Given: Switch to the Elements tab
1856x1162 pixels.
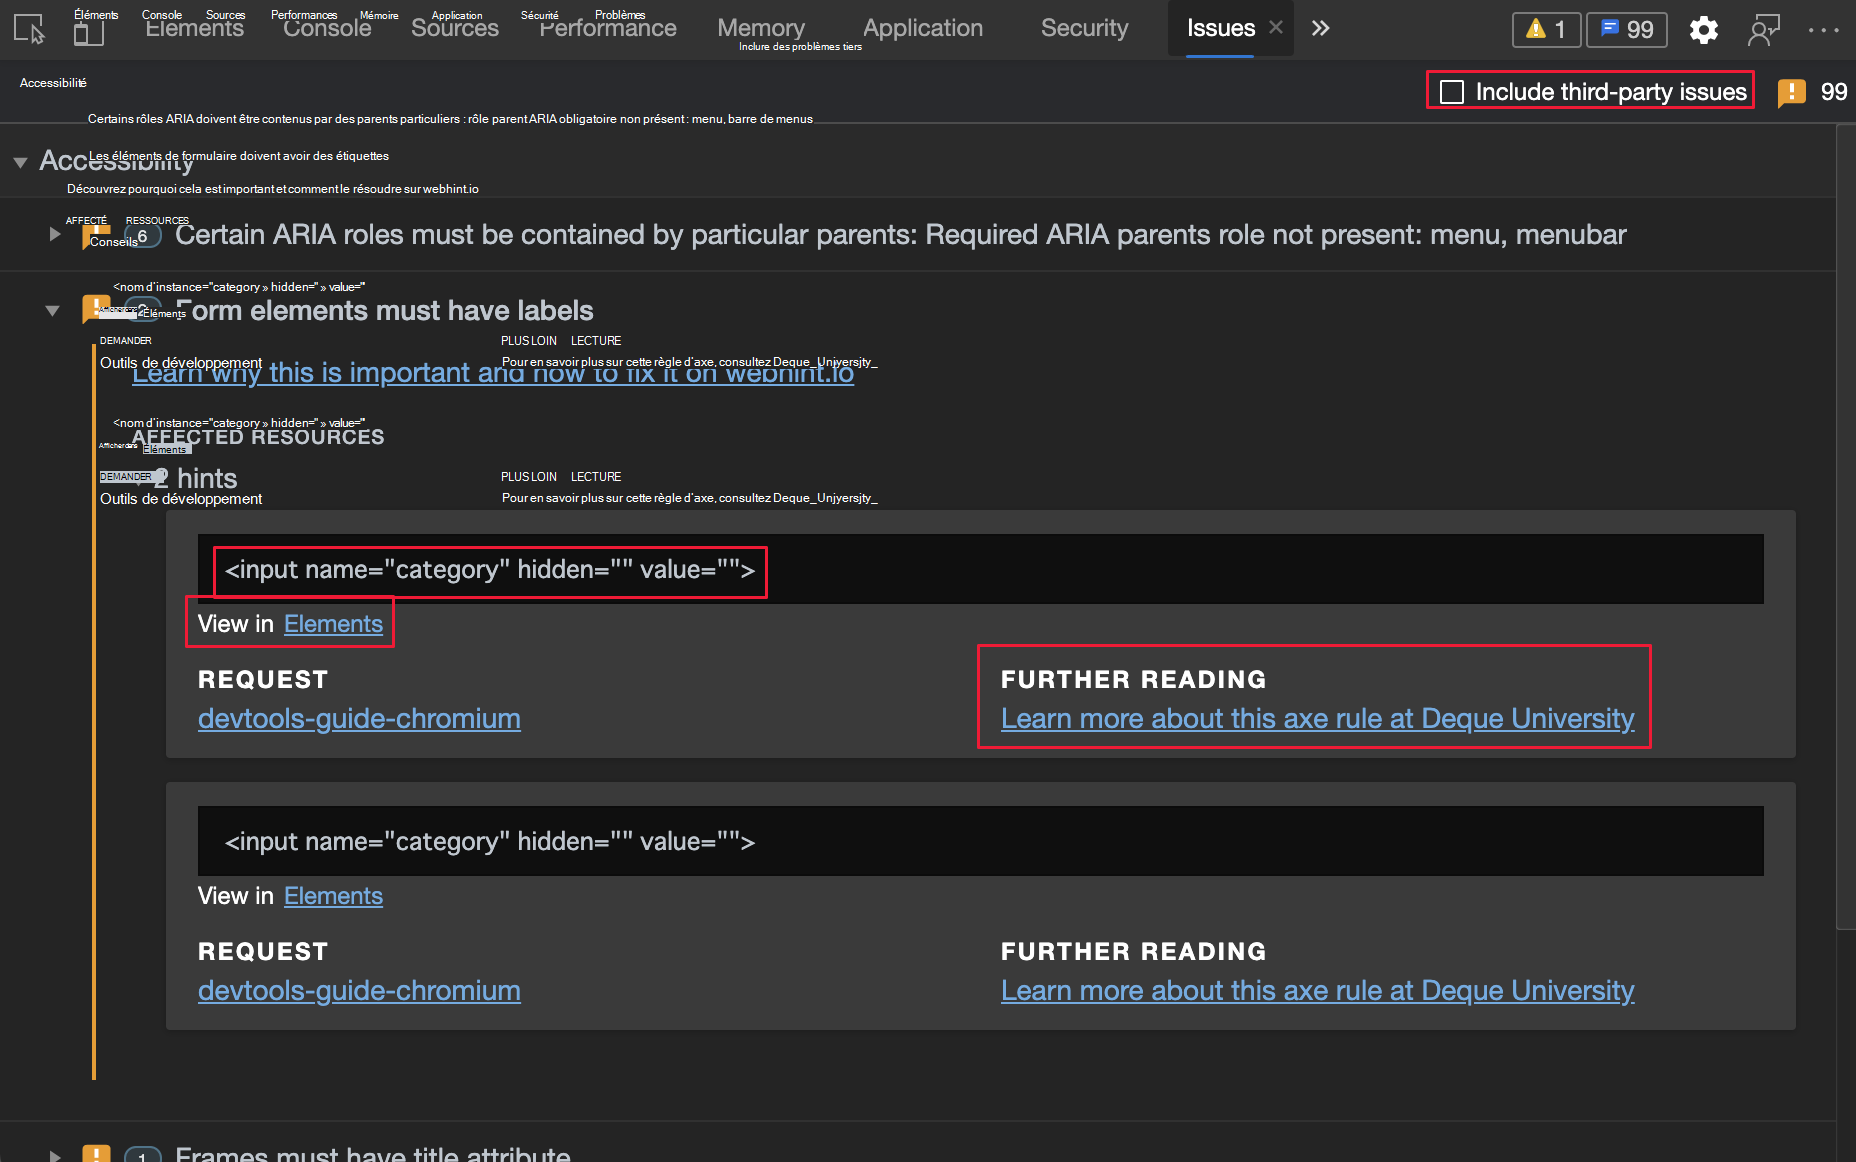Looking at the screenshot, I should [x=194, y=28].
